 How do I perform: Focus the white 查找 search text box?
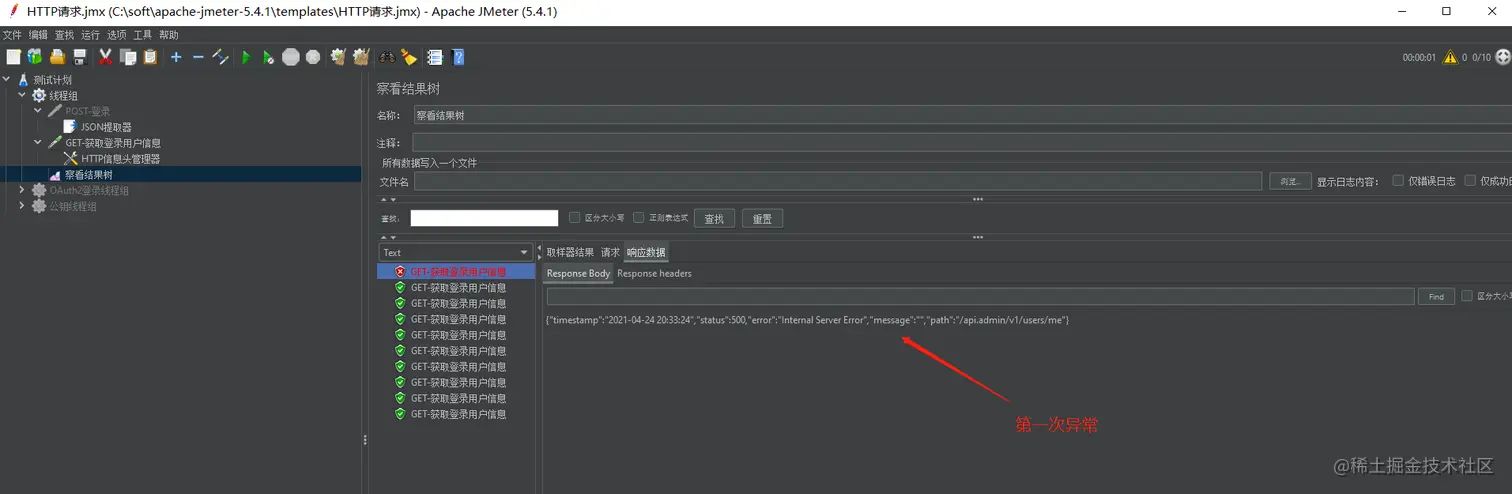pos(484,218)
